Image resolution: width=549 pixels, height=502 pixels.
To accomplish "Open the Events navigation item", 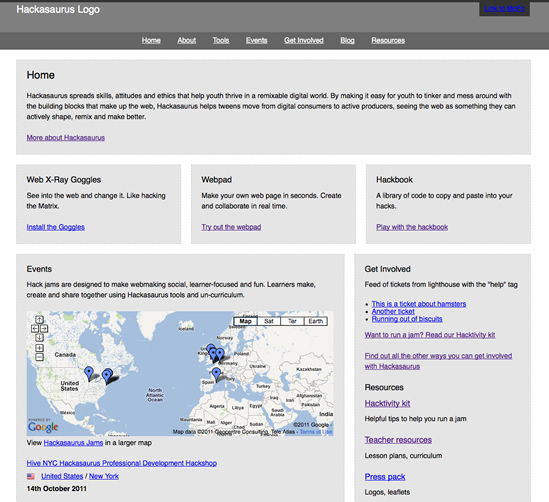I will pos(257,40).
